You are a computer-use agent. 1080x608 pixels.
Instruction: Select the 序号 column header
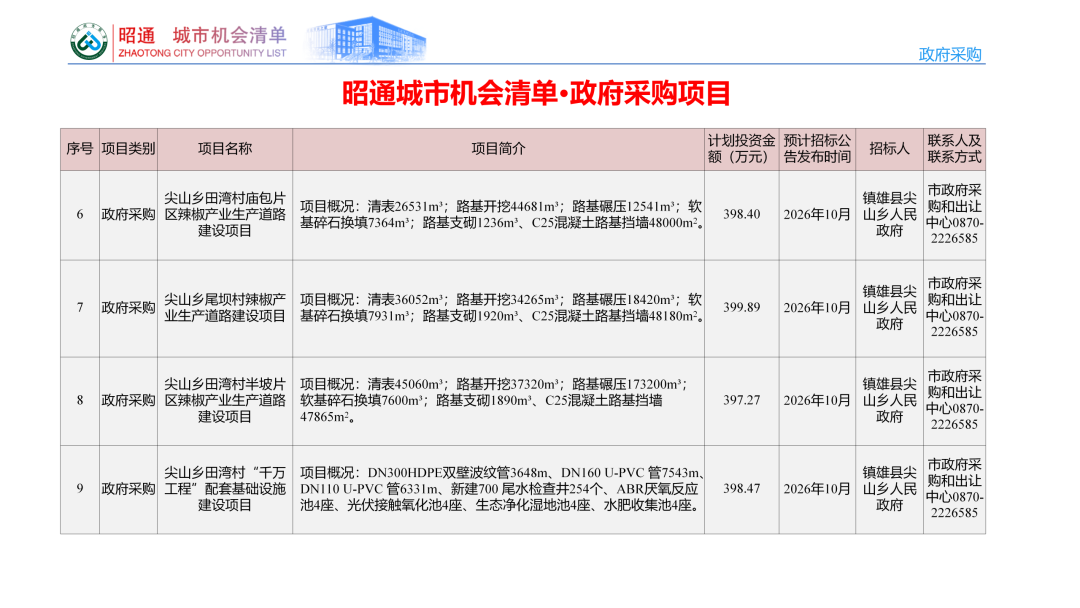[80, 149]
